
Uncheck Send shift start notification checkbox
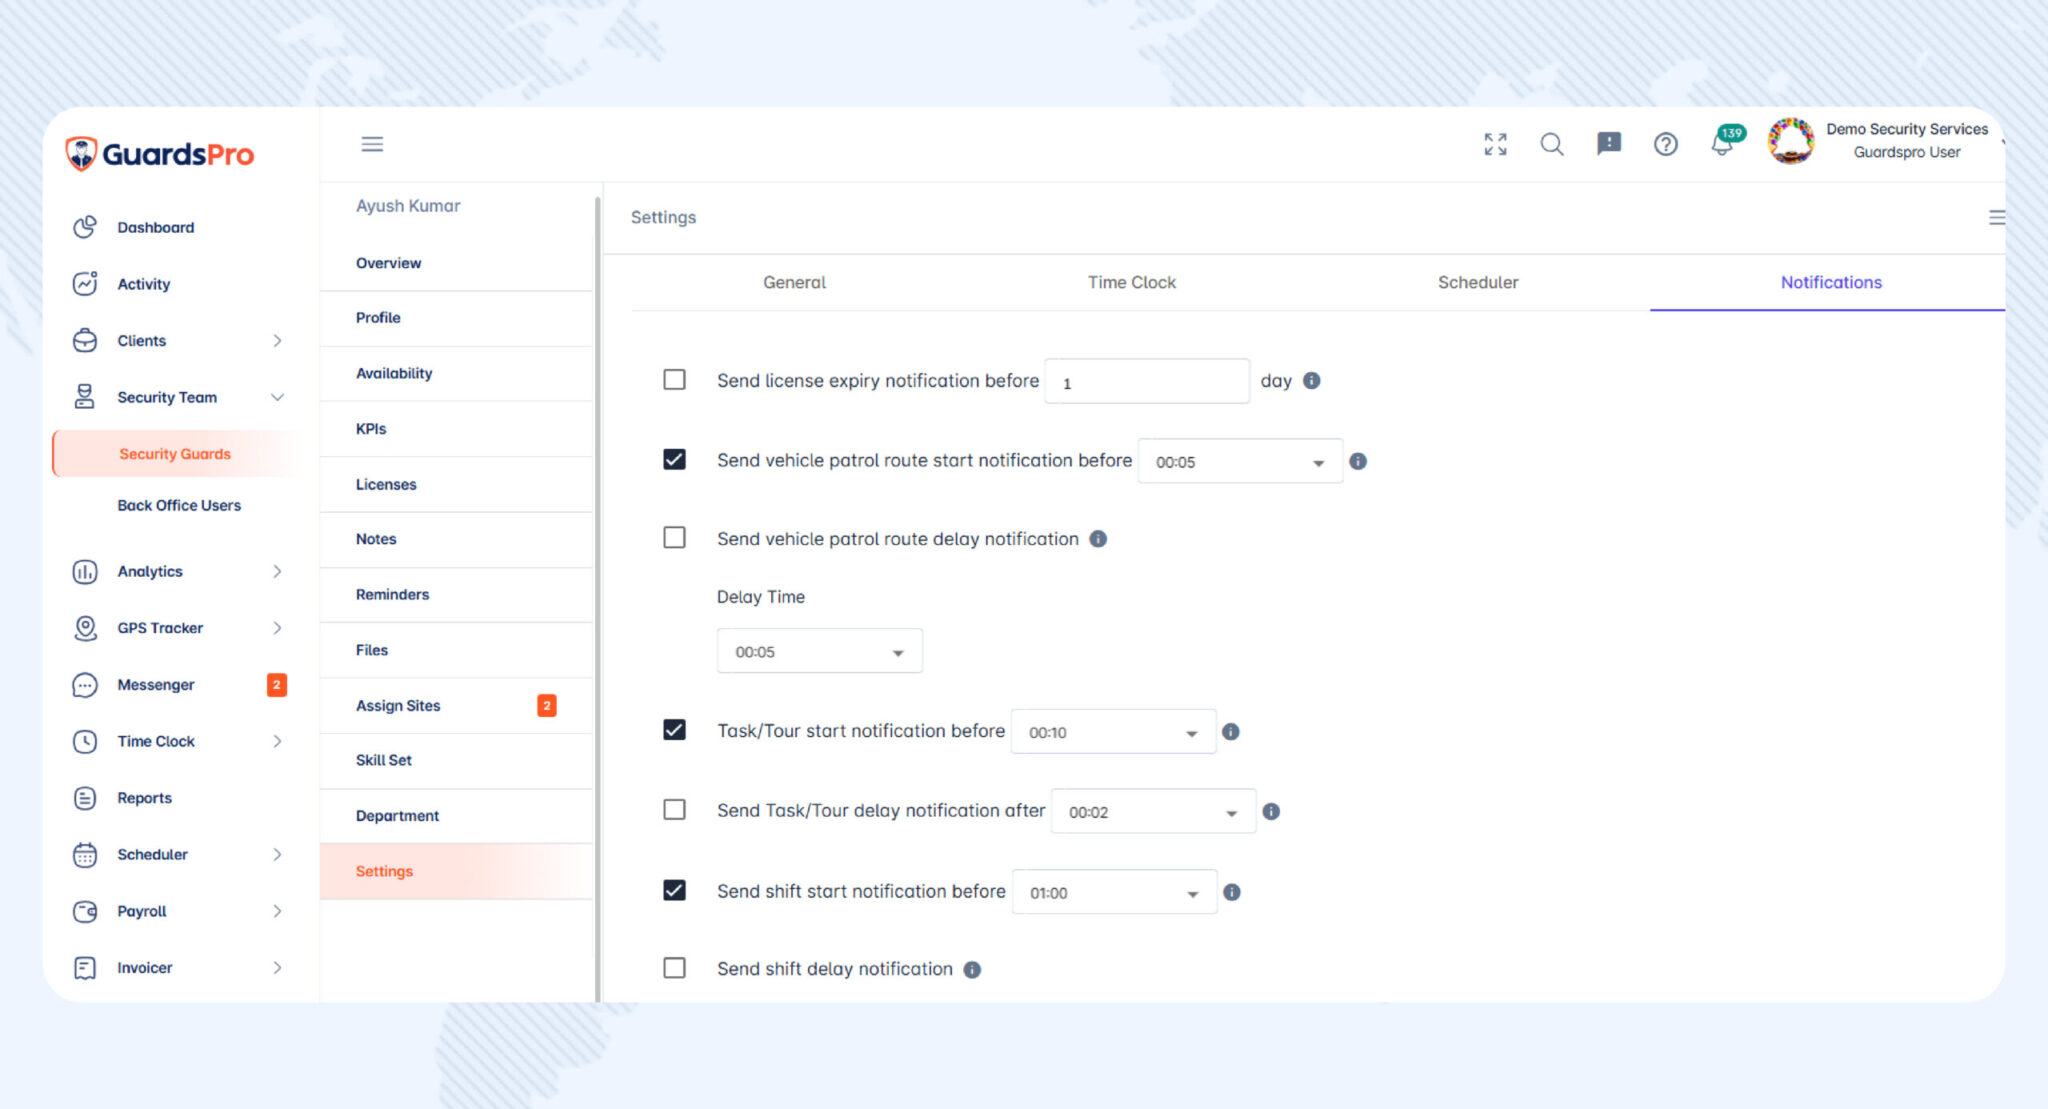[675, 890]
